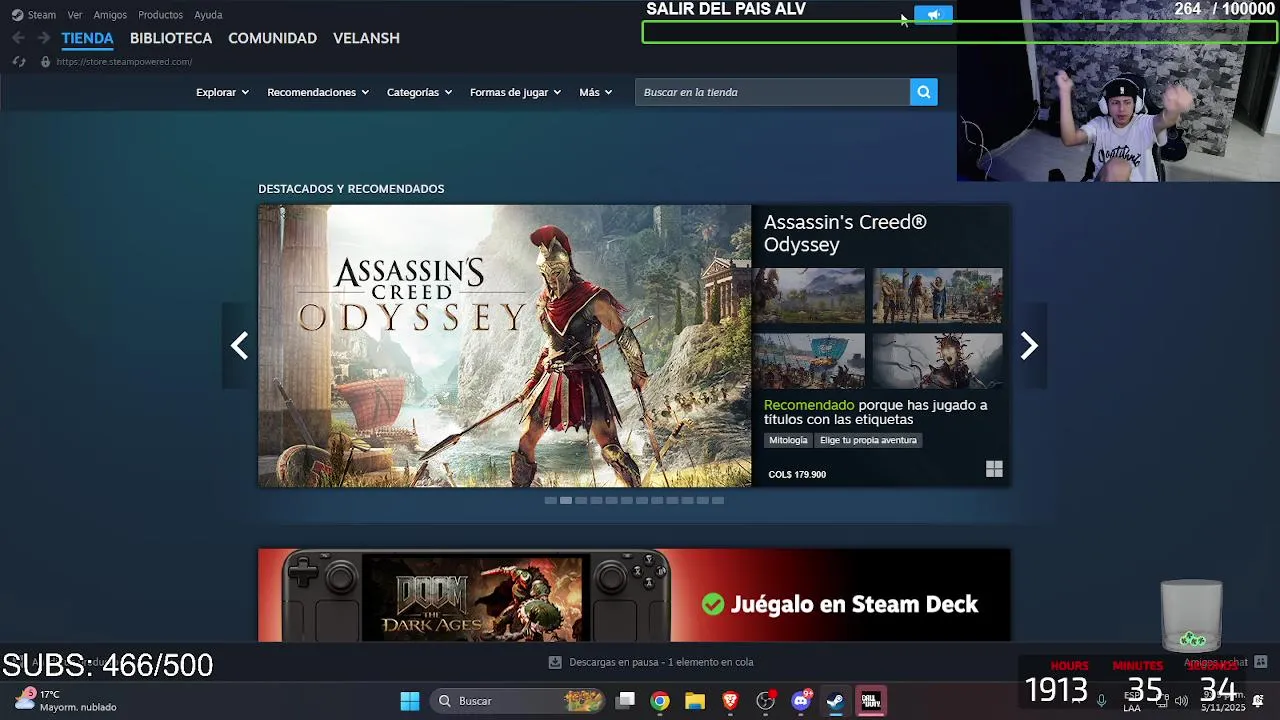This screenshot has width=1280, height=720.
Task: View top-right Odyssey soldiers screenshot thumbnail
Action: click(x=937, y=296)
